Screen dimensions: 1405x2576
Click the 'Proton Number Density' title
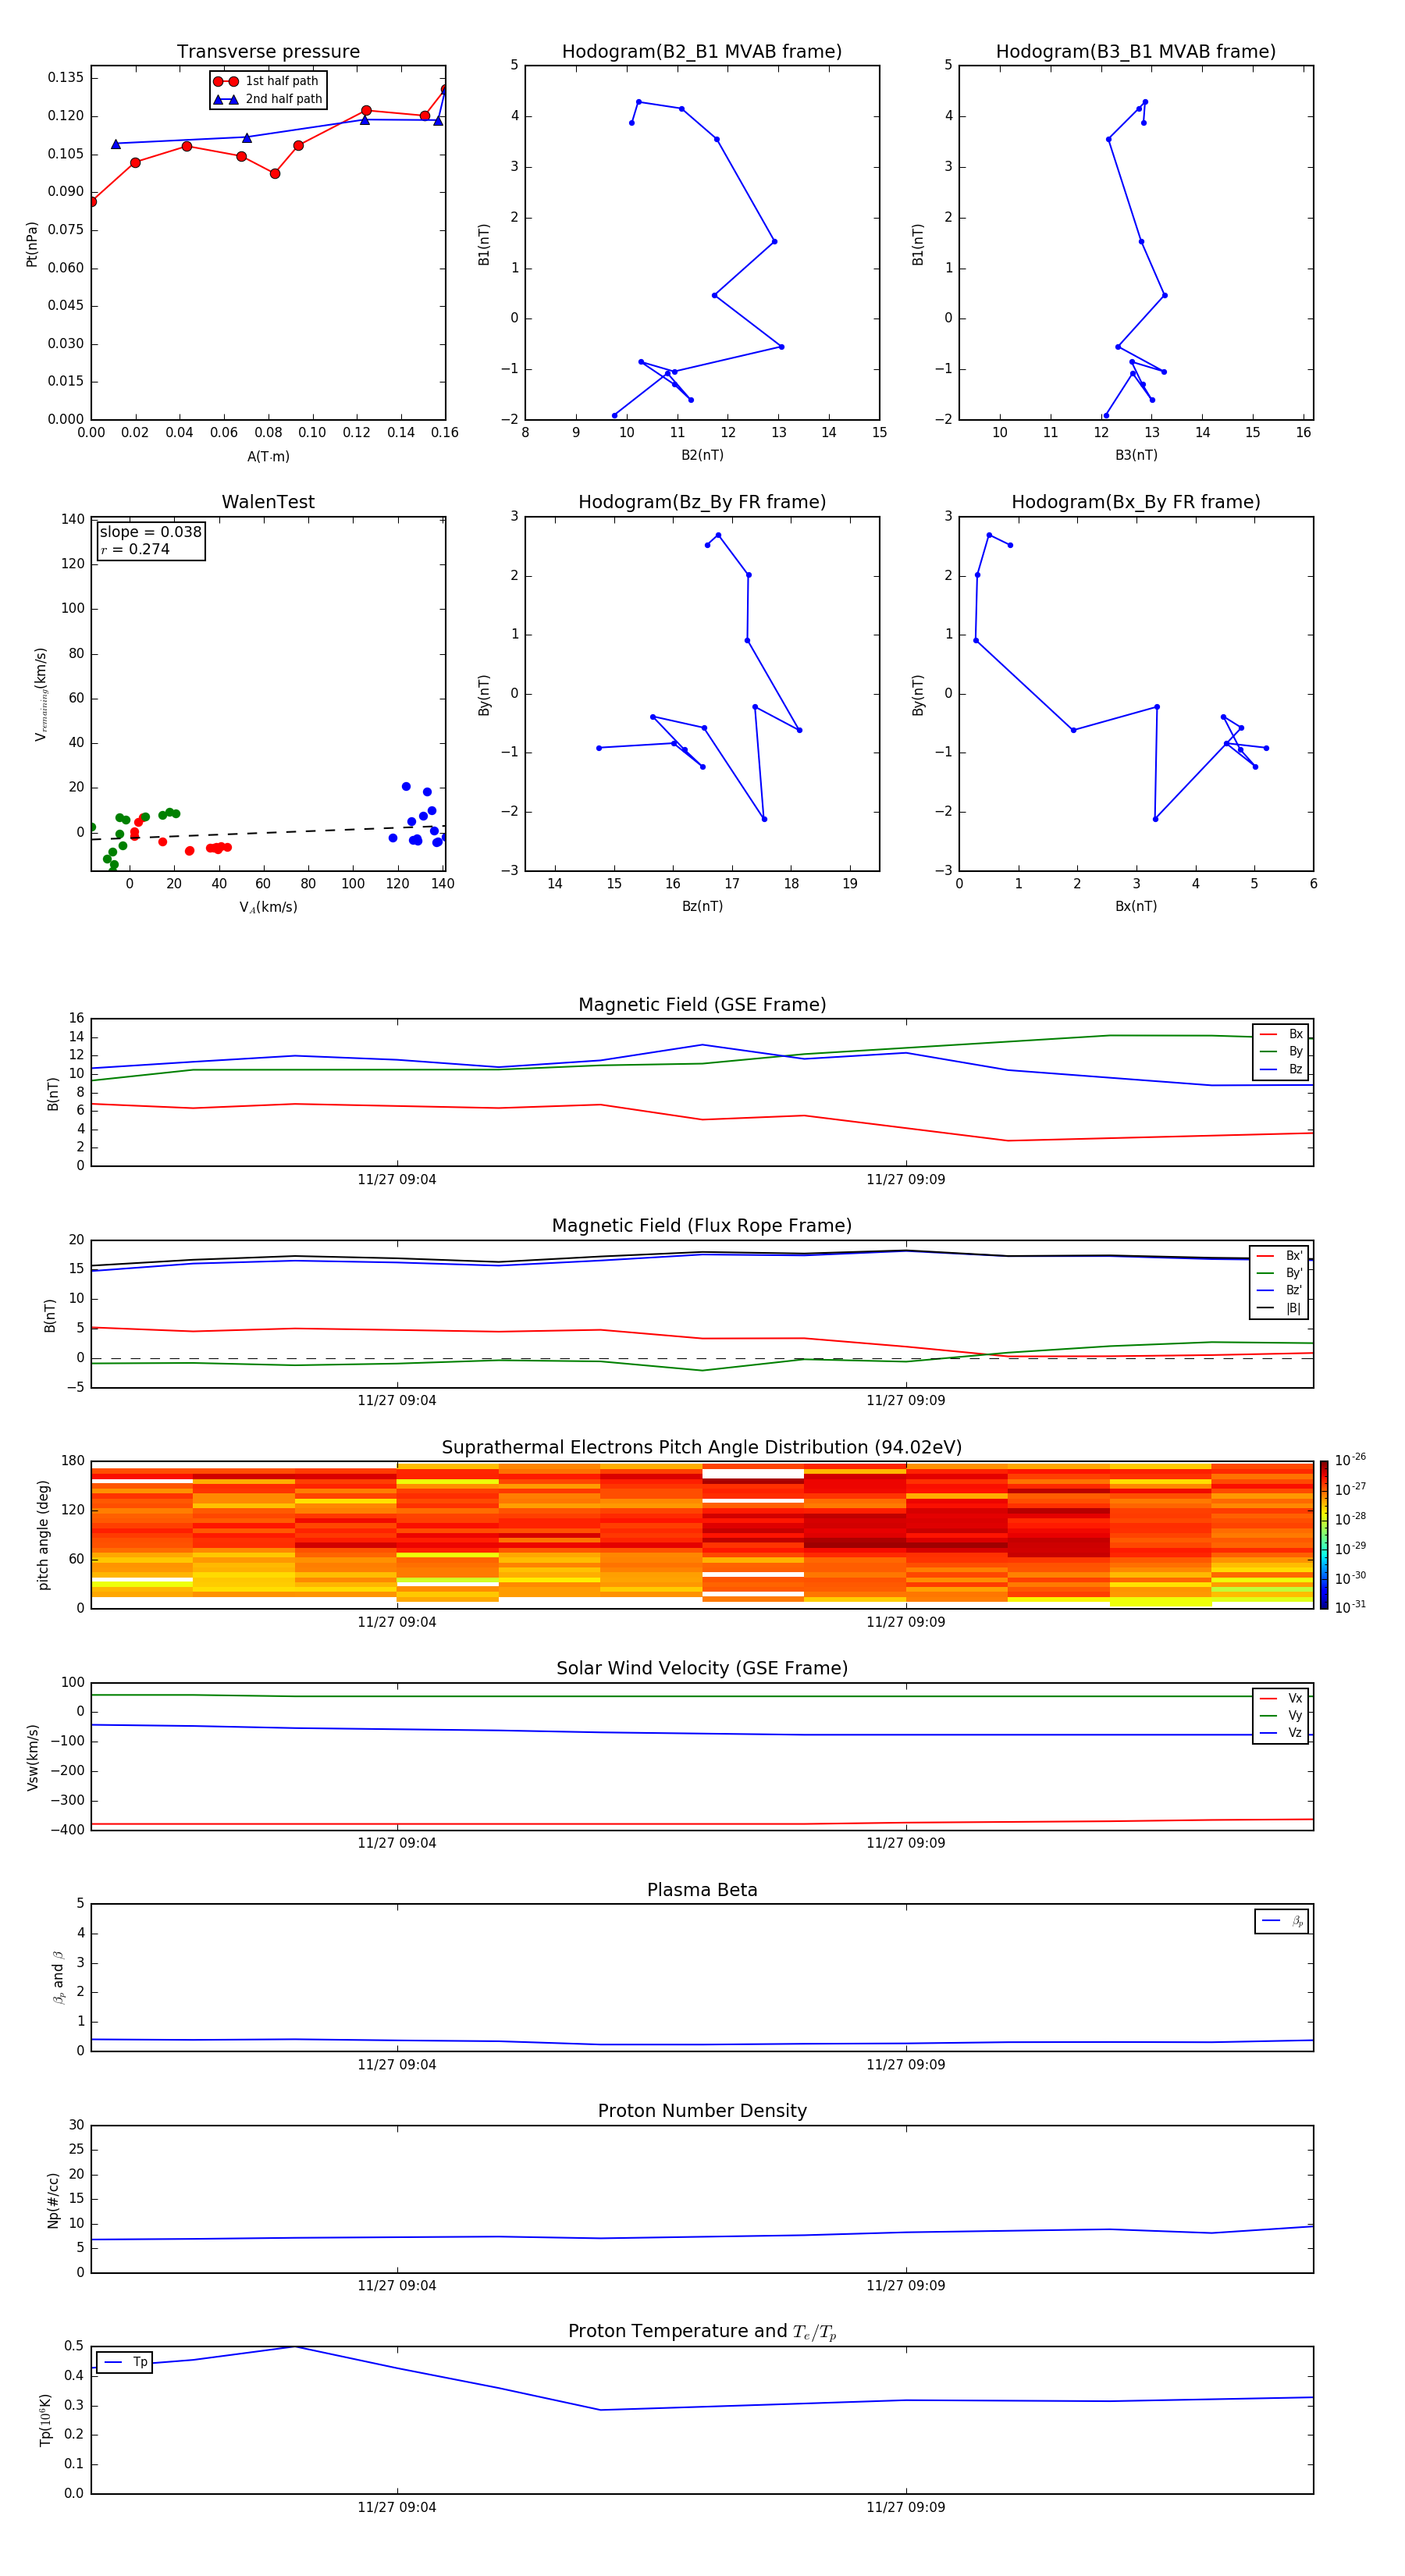pos(702,2112)
